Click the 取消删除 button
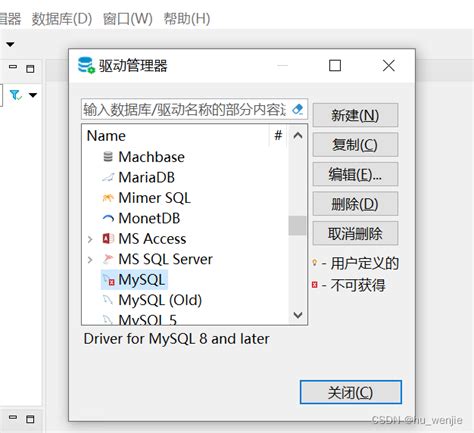474x433 pixels. [x=355, y=233]
